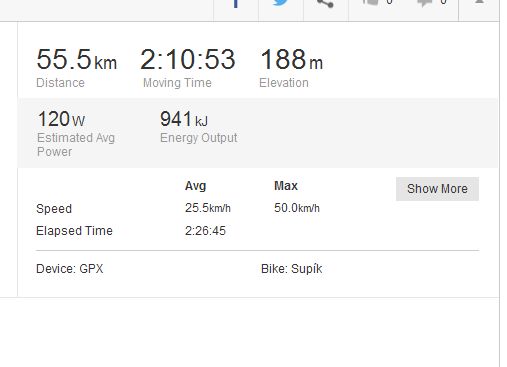Image resolution: width=507 pixels, height=367 pixels.
Task: Expand stats with Show More button
Action: click(x=437, y=189)
